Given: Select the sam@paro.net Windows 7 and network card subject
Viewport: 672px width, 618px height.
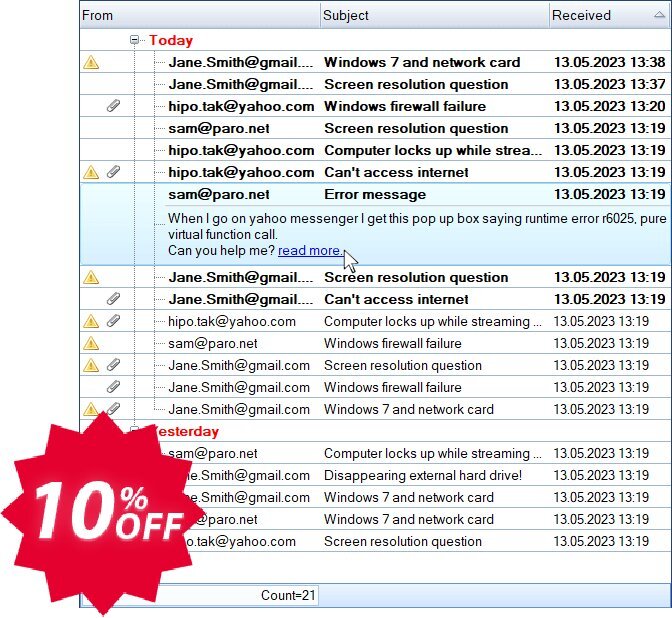Looking at the screenshot, I should 409,519.
